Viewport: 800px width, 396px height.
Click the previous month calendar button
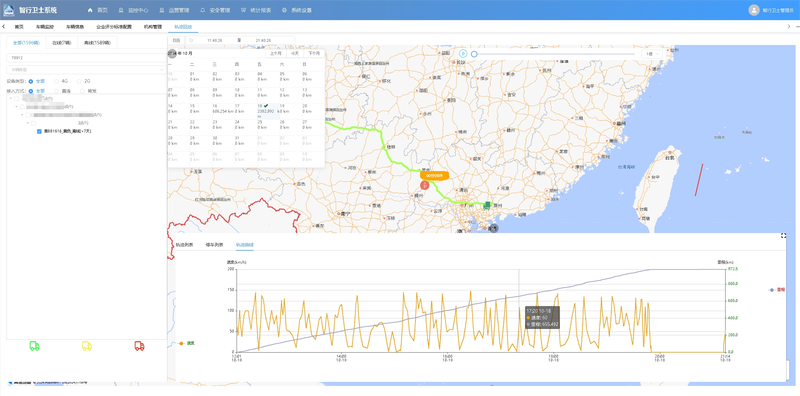[276, 53]
